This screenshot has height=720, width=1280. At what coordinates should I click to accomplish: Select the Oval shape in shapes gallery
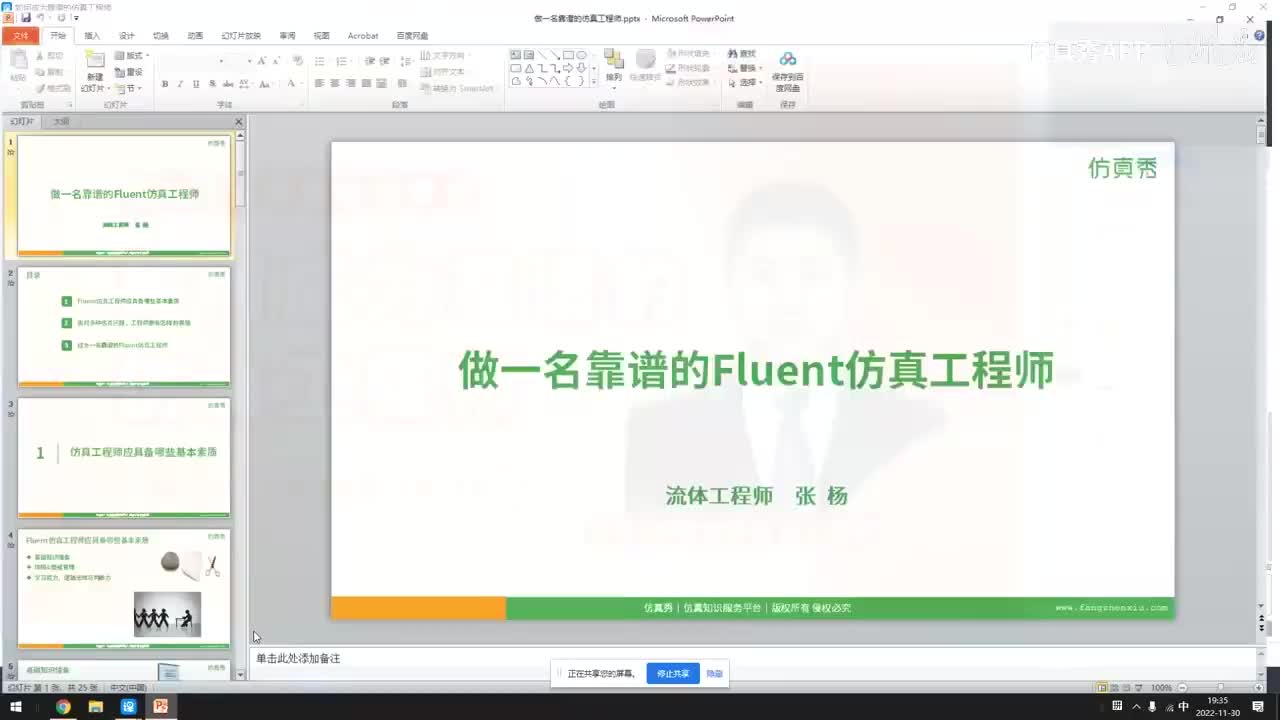coord(581,55)
